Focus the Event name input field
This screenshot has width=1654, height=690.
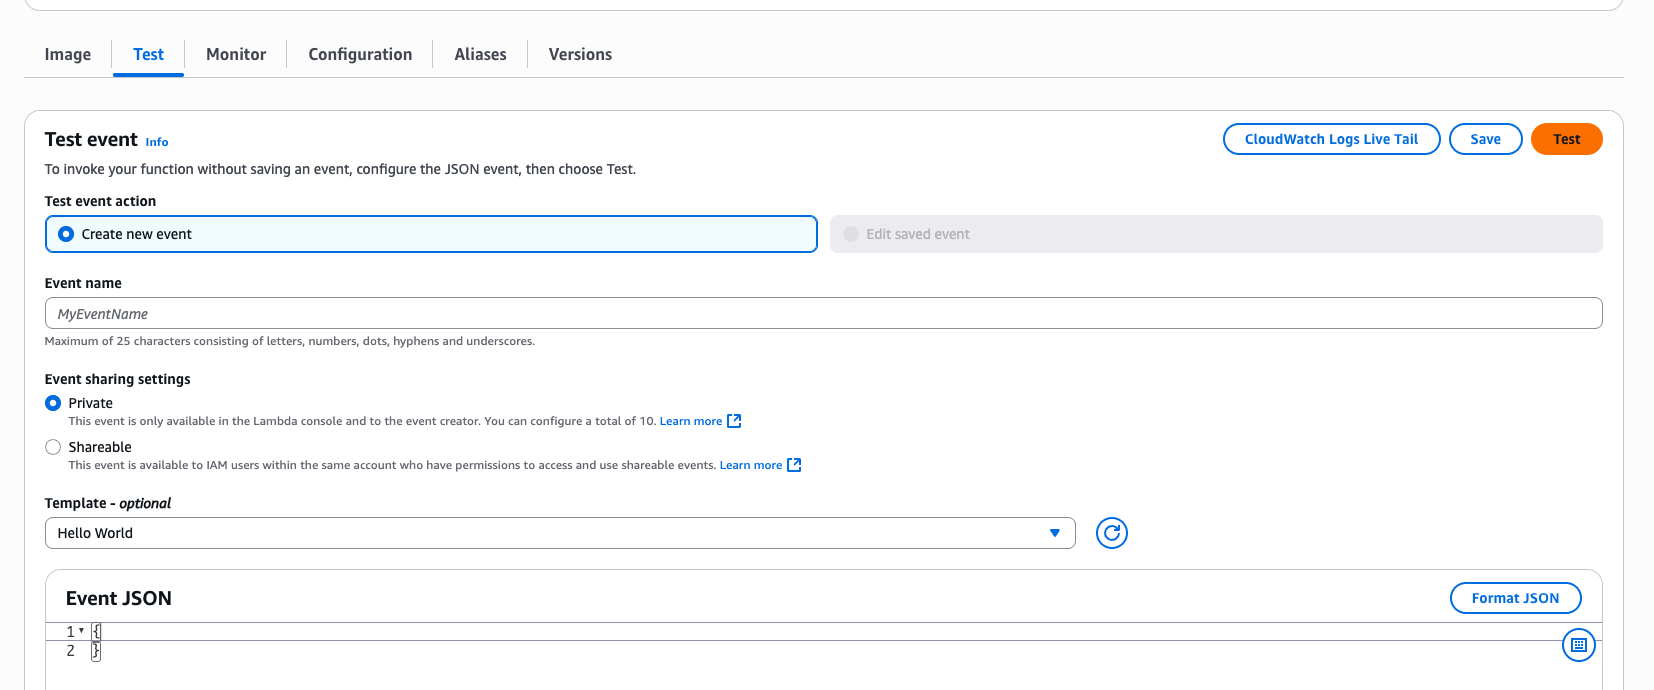click(x=823, y=313)
